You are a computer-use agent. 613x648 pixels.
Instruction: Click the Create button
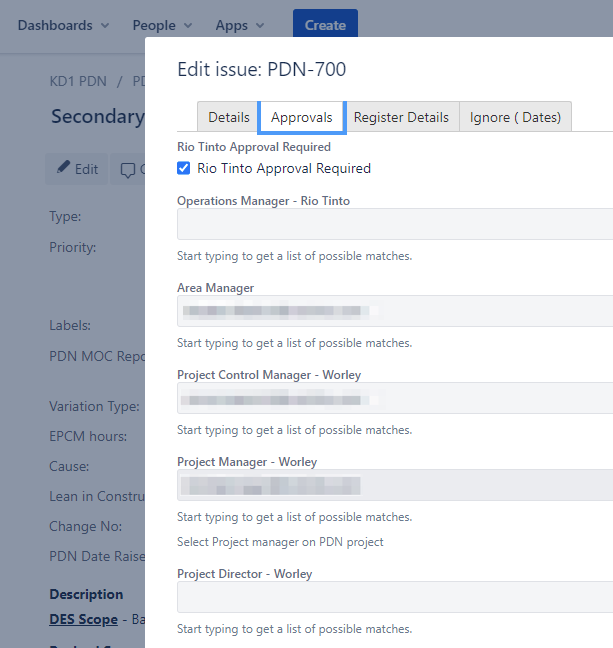[325, 25]
